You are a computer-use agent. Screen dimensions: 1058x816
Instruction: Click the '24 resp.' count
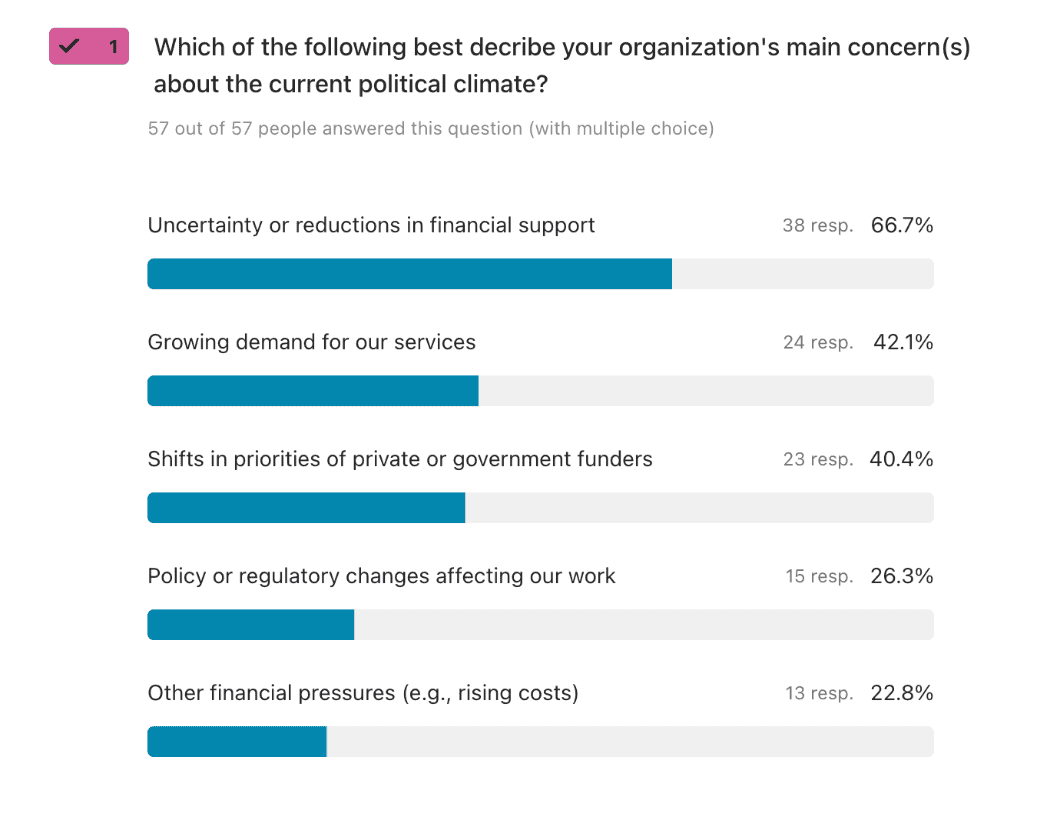pyautogui.click(x=817, y=343)
